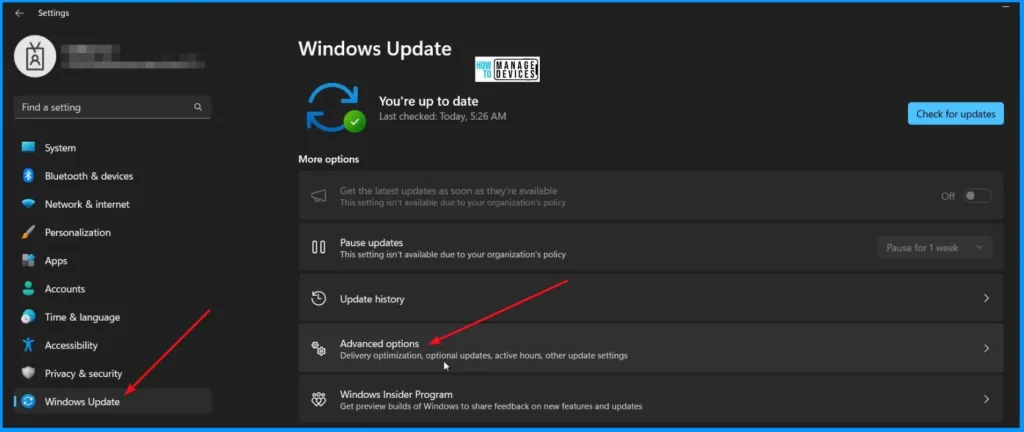Open Accounts category
The width and height of the screenshot is (1024, 432).
click(x=113, y=288)
